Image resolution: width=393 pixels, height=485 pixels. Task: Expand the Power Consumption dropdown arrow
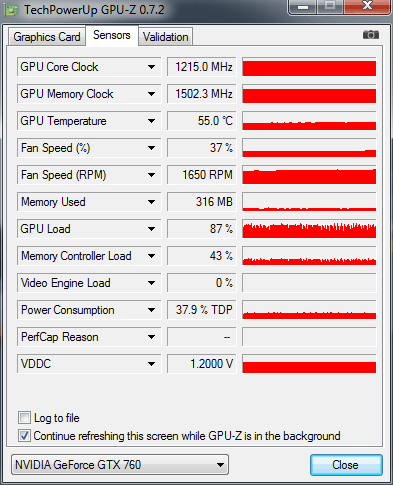click(x=151, y=310)
